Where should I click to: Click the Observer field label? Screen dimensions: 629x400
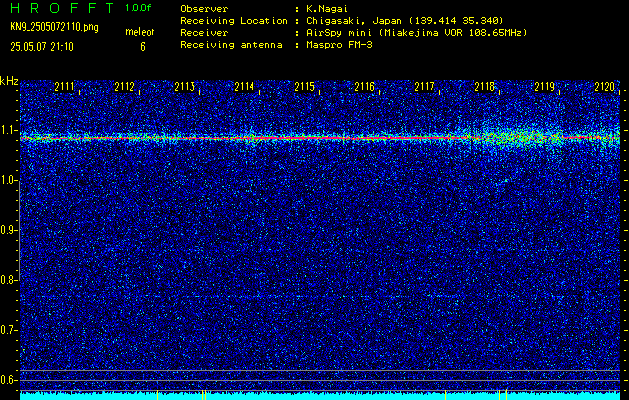[204, 9]
